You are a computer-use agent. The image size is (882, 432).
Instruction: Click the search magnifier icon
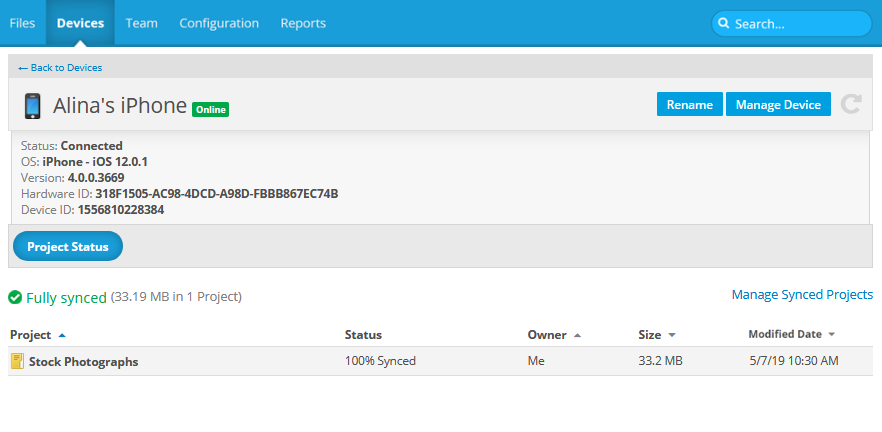(724, 23)
